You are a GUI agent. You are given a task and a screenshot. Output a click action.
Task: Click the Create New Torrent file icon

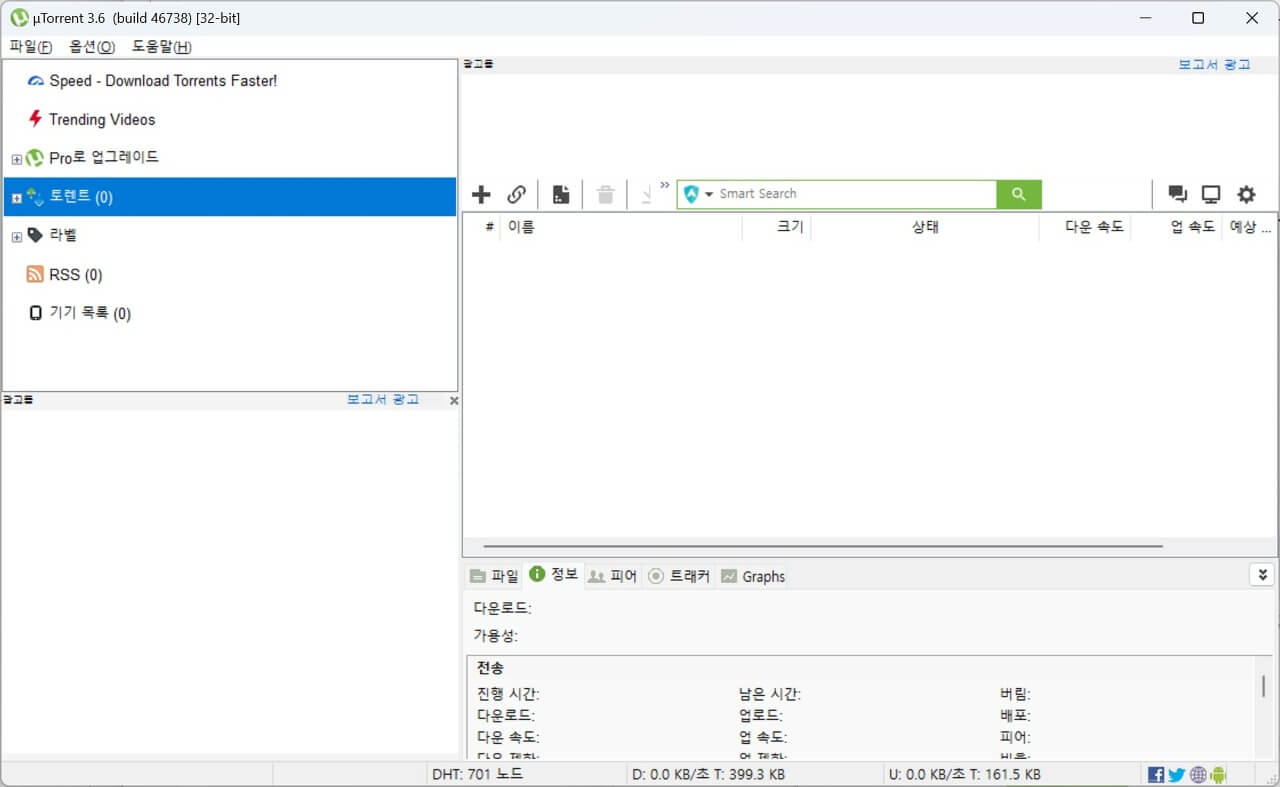click(561, 195)
